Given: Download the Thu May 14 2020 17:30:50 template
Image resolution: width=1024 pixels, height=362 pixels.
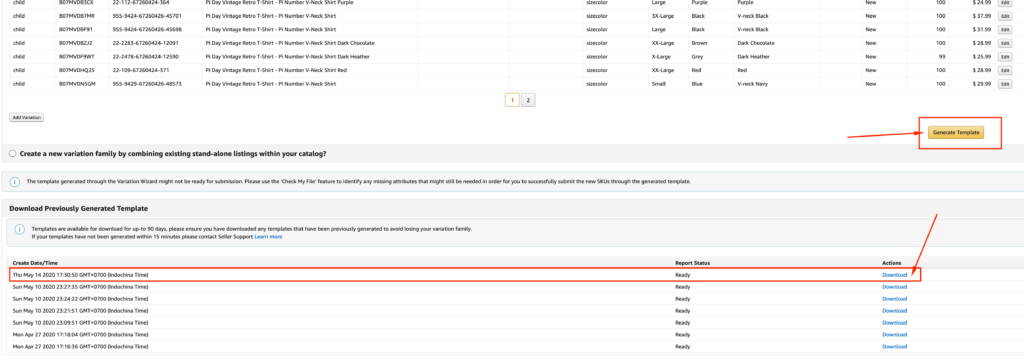Looking at the screenshot, I should [x=894, y=275].
